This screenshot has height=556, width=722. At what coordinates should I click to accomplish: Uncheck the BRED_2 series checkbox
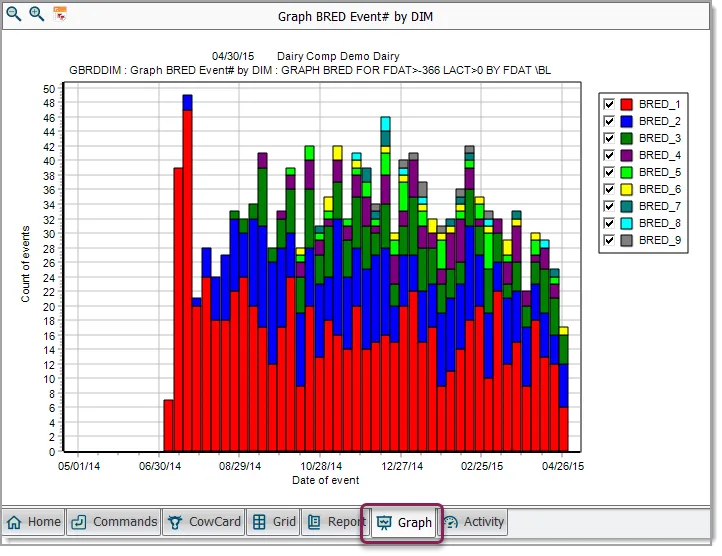click(x=609, y=121)
